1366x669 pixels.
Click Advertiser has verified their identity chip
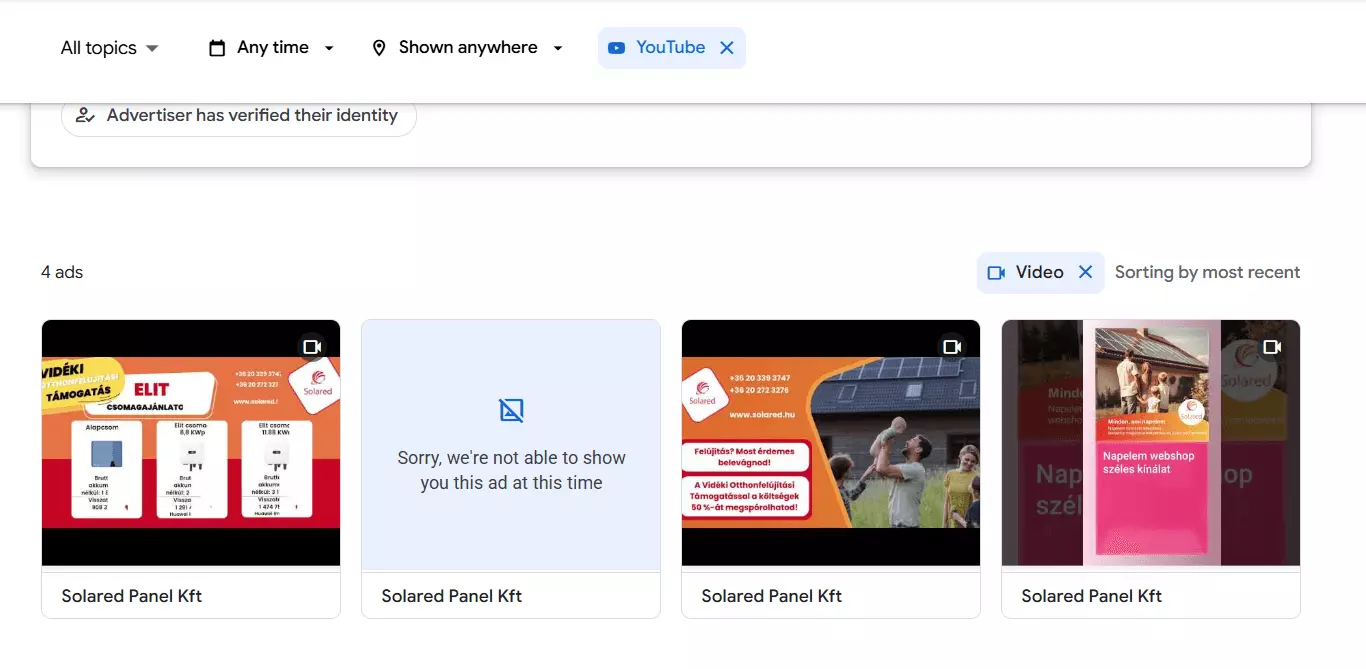click(x=239, y=116)
